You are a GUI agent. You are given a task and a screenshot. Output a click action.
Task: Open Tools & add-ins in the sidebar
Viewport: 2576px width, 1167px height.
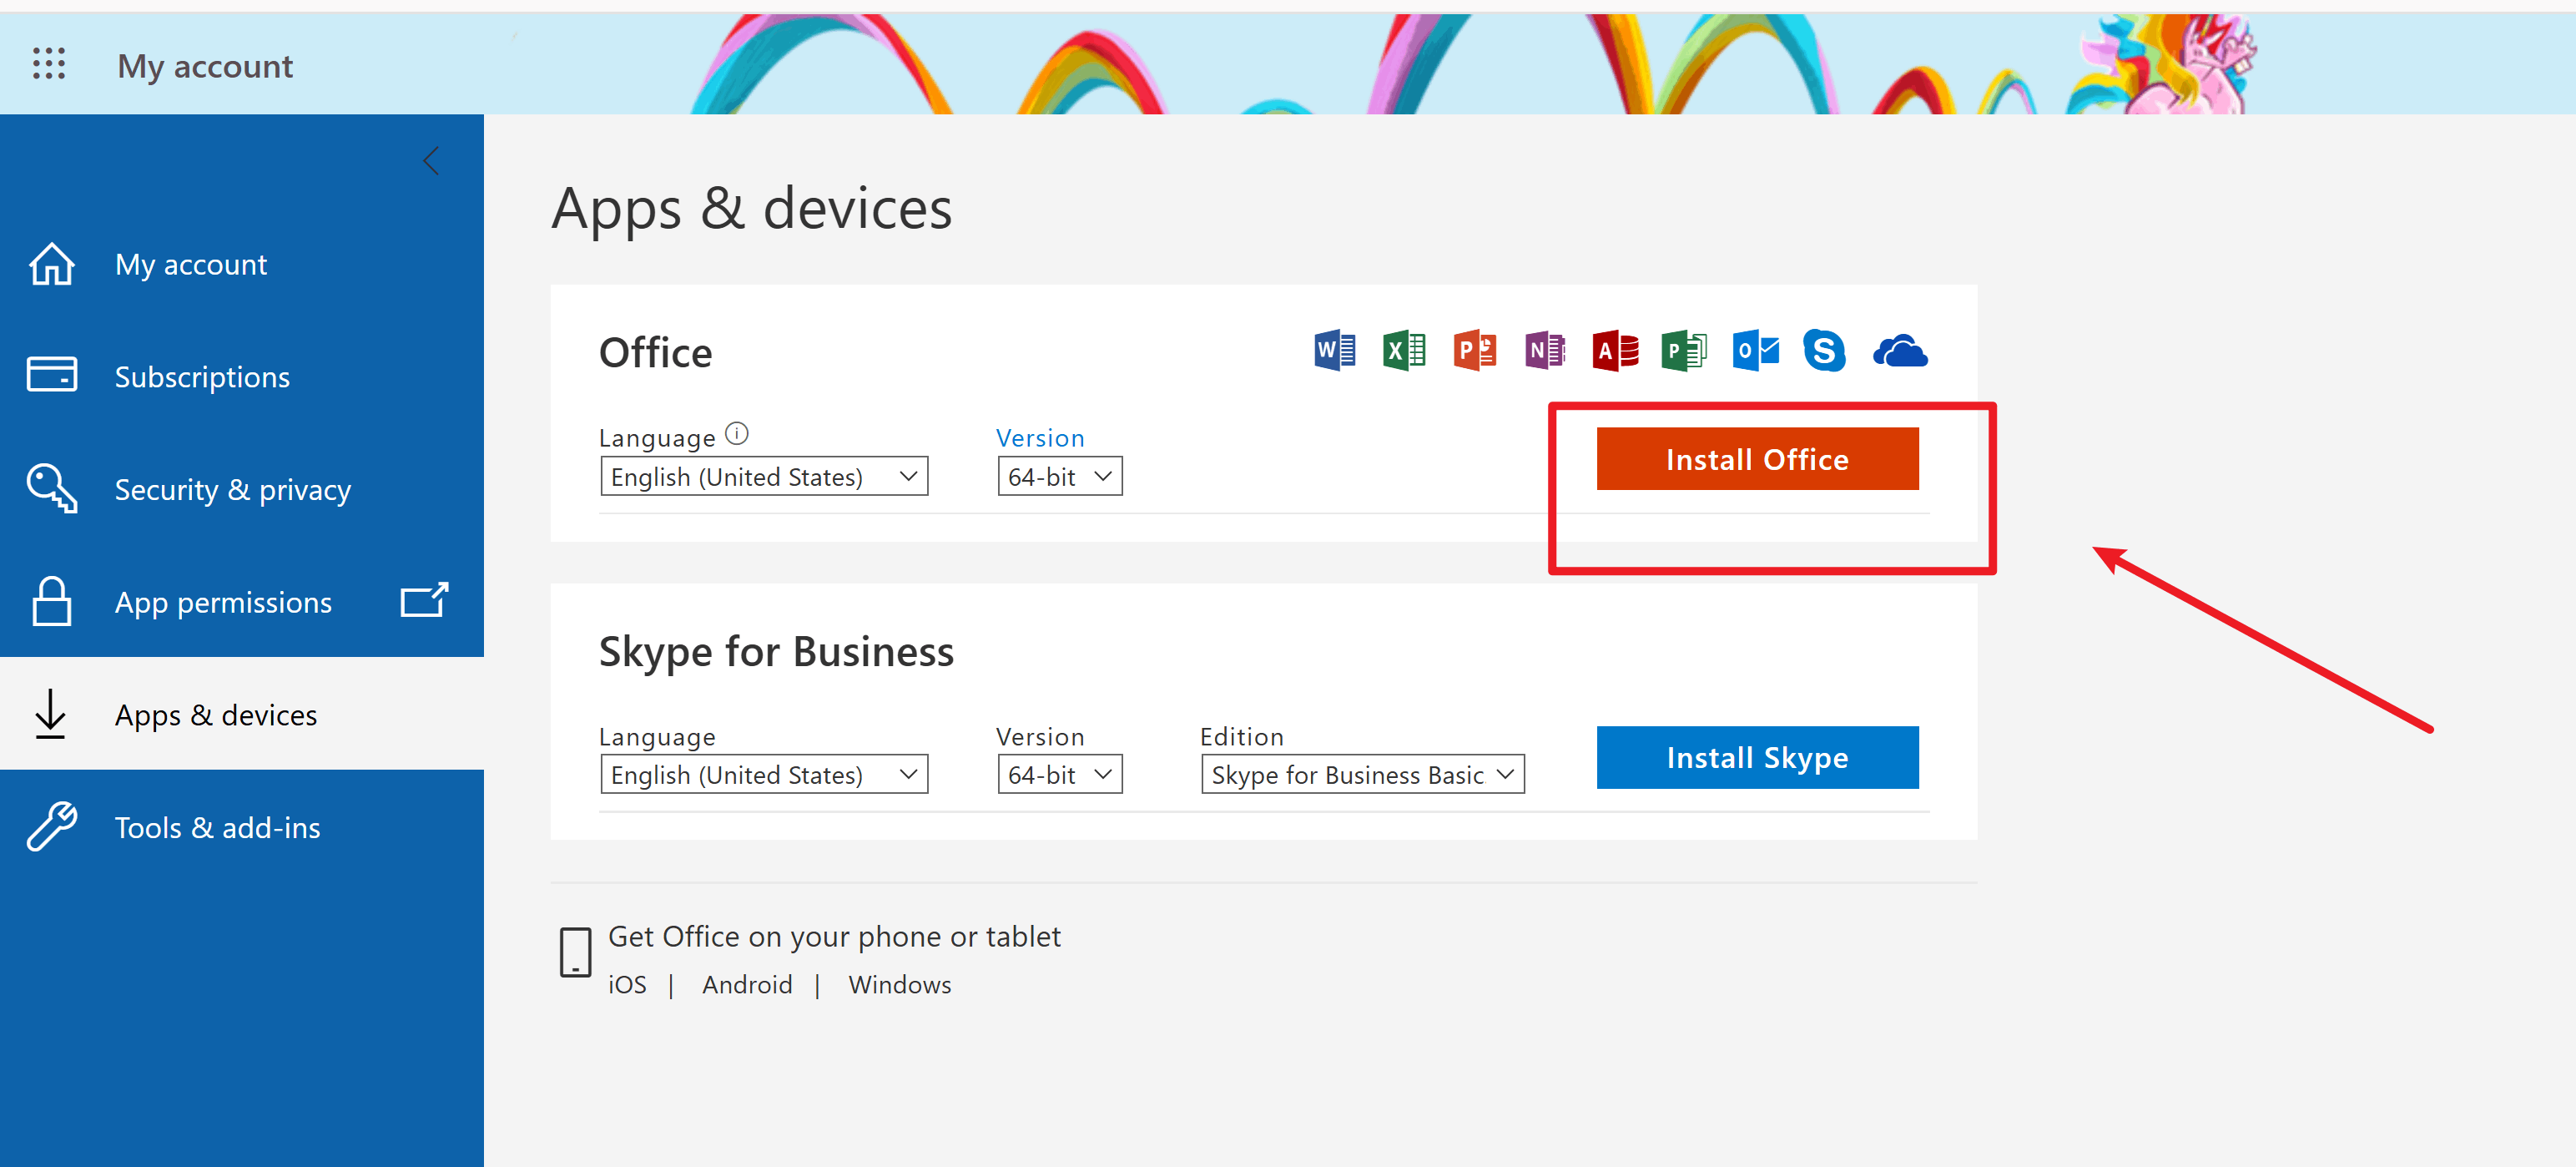pyautogui.click(x=242, y=827)
